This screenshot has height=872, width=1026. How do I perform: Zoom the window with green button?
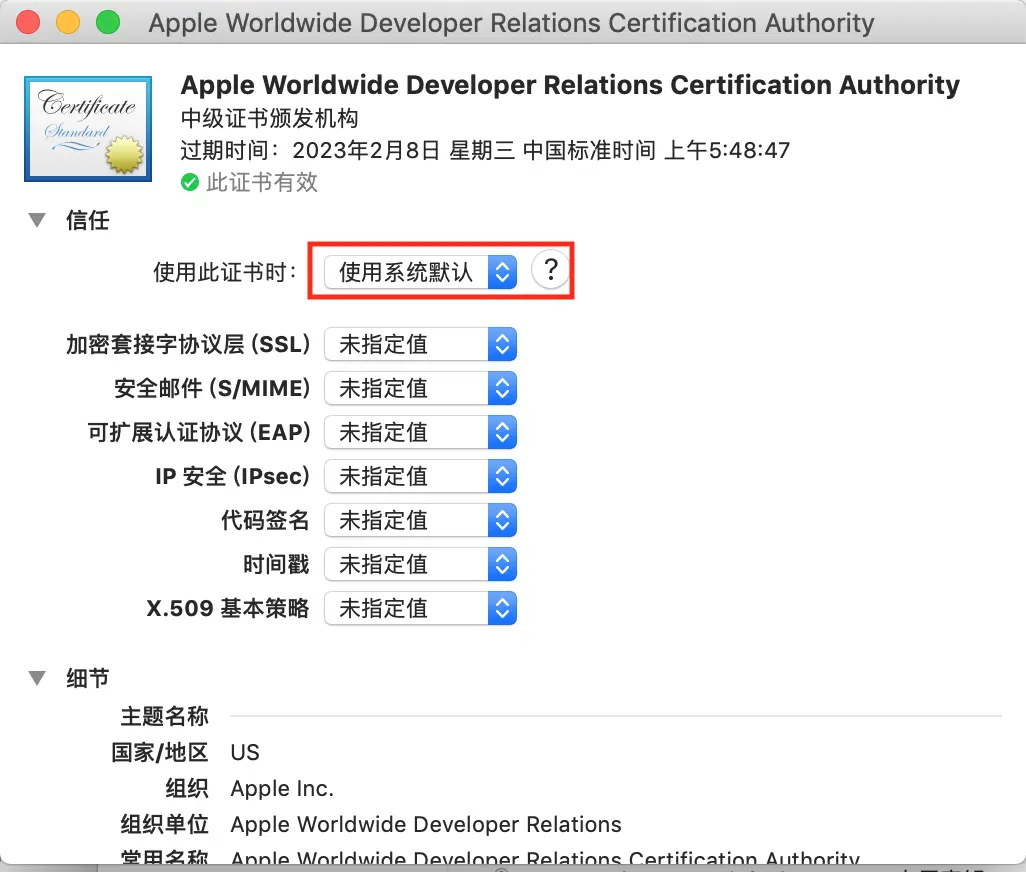[108, 22]
